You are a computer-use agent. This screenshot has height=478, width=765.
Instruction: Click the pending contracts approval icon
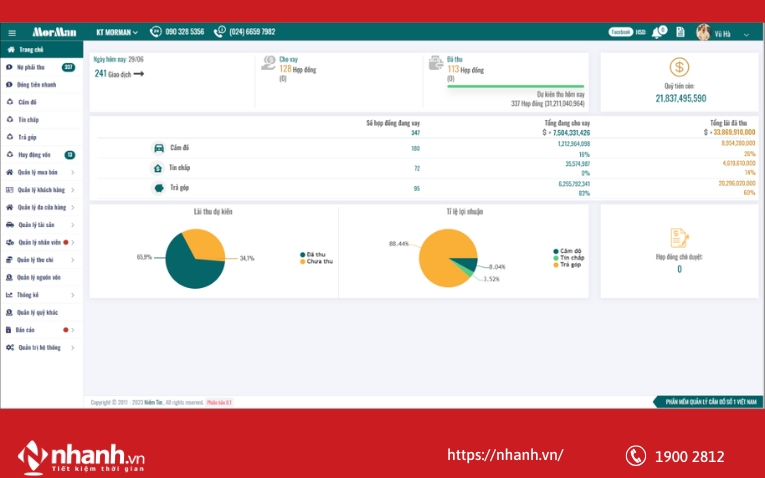point(680,237)
